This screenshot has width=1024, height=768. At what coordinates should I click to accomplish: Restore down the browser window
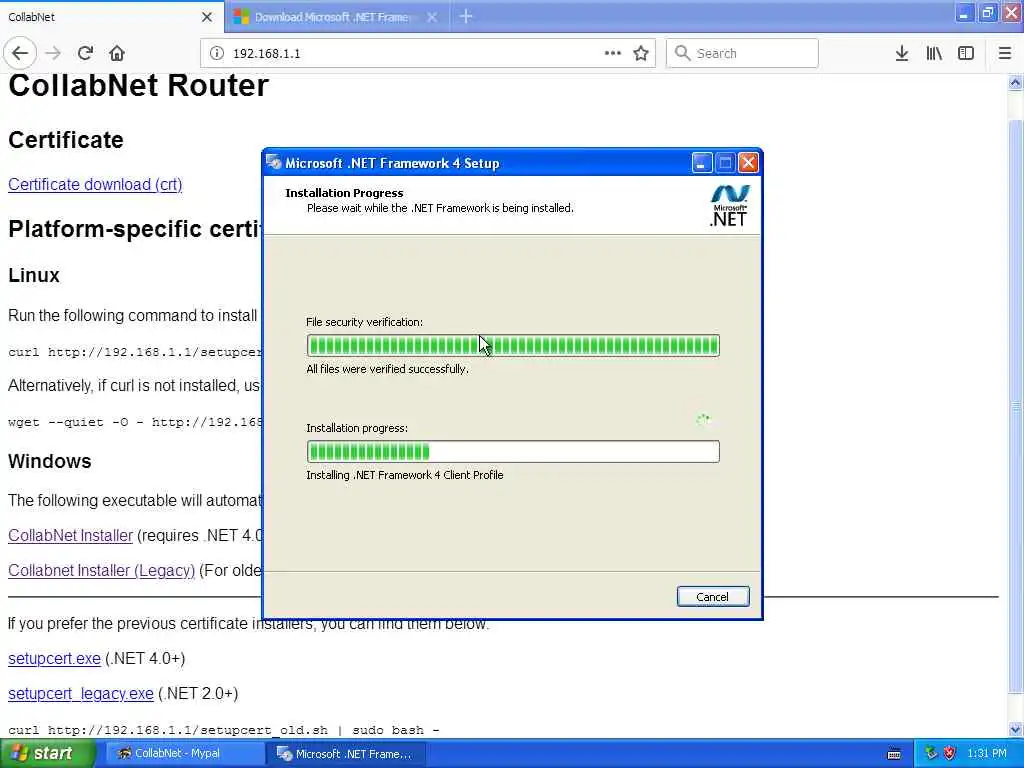pyautogui.click(x=987, y=13)
